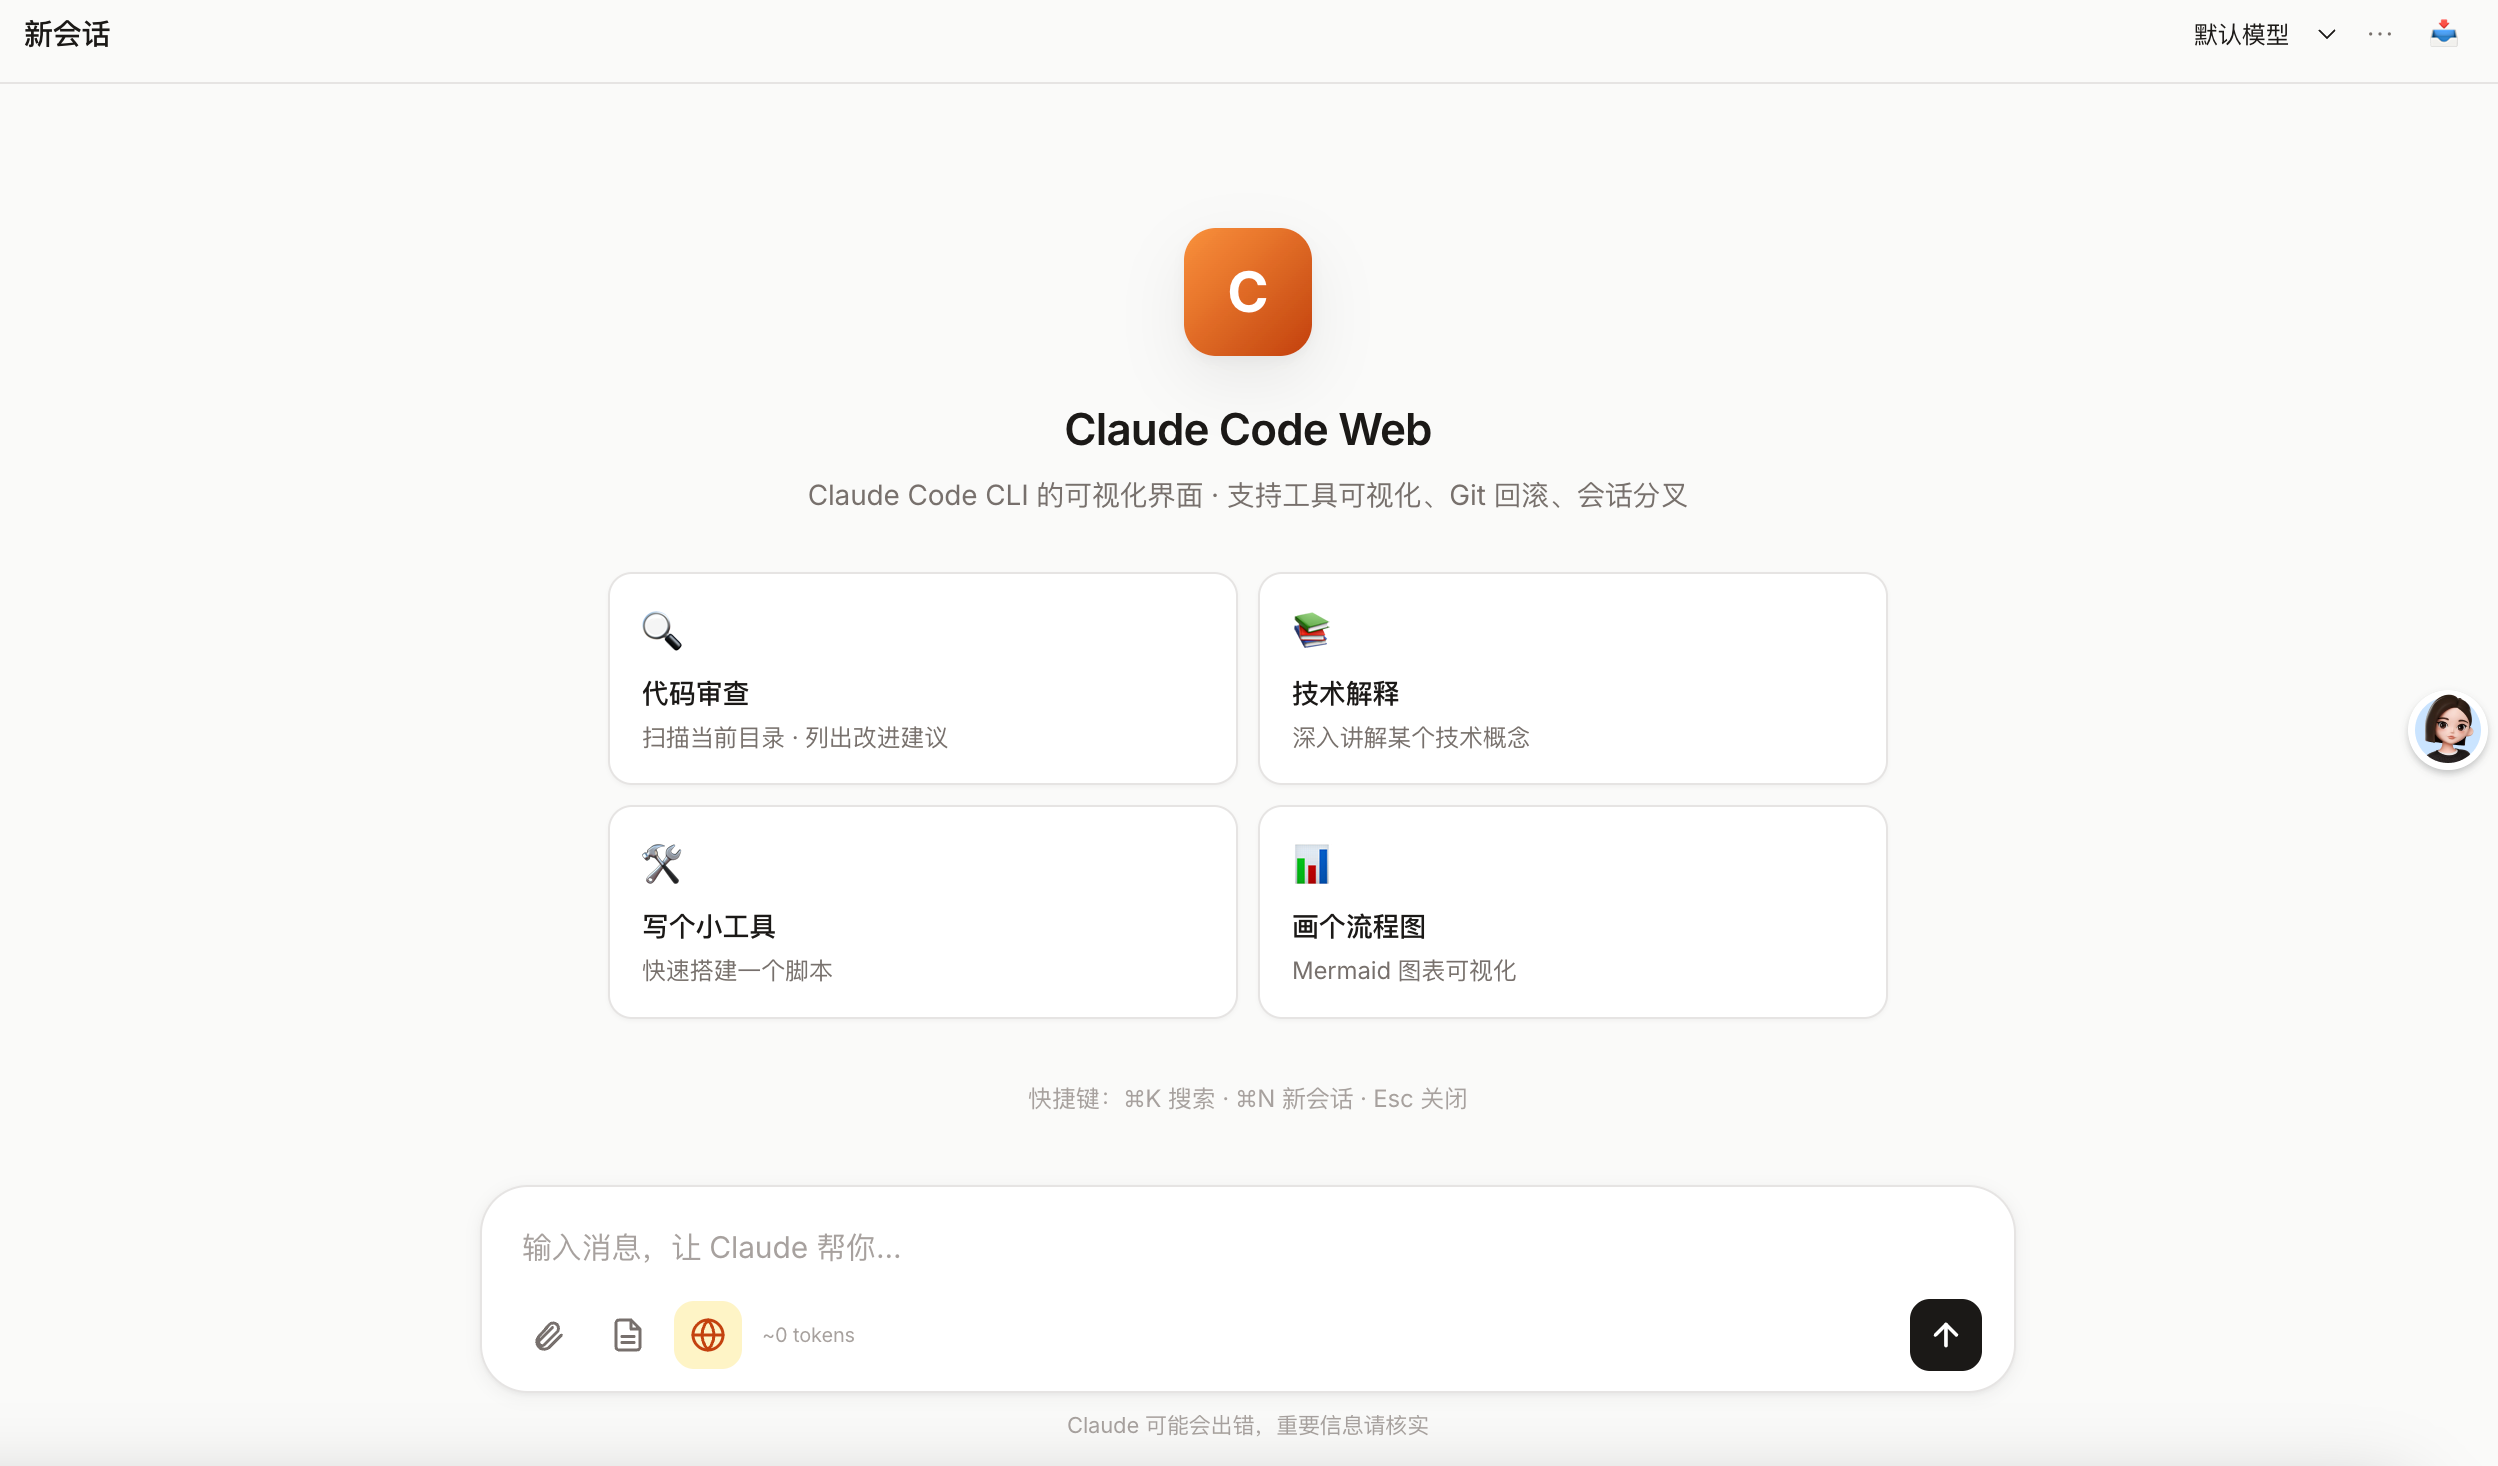Open the three-dot more options menu

(2380, 35)
